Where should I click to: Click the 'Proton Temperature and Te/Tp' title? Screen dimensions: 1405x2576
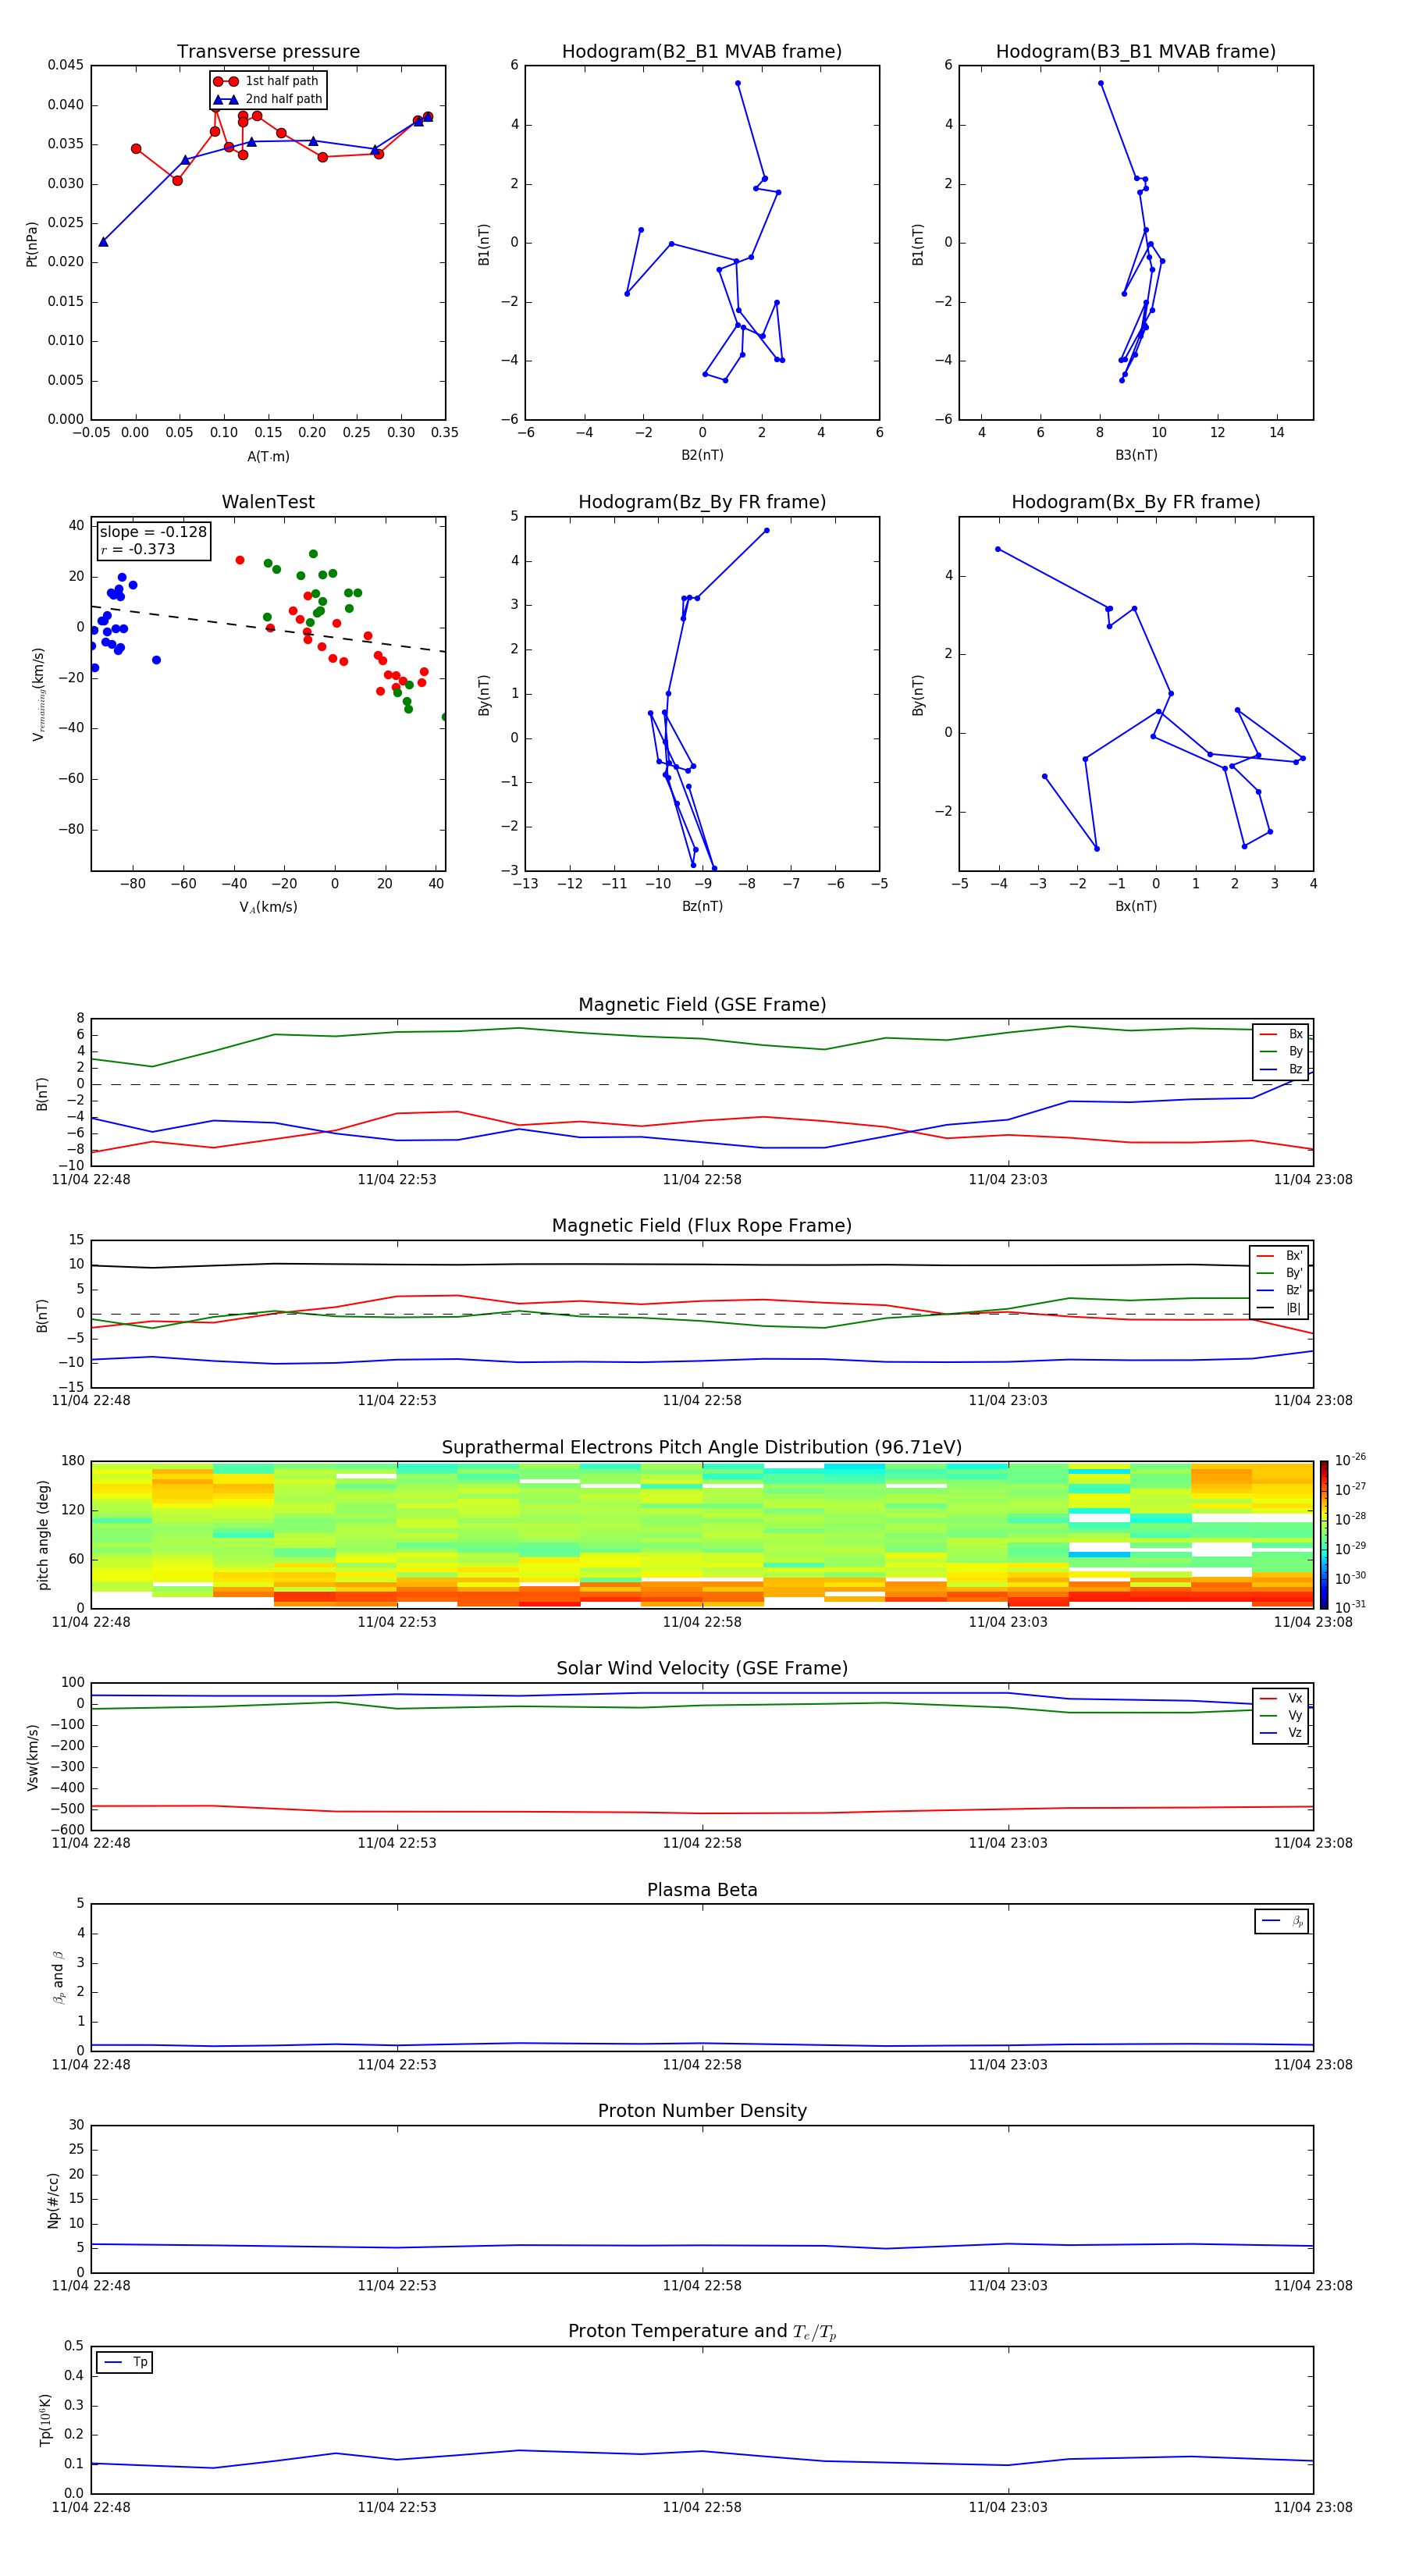pos(702,2332)
